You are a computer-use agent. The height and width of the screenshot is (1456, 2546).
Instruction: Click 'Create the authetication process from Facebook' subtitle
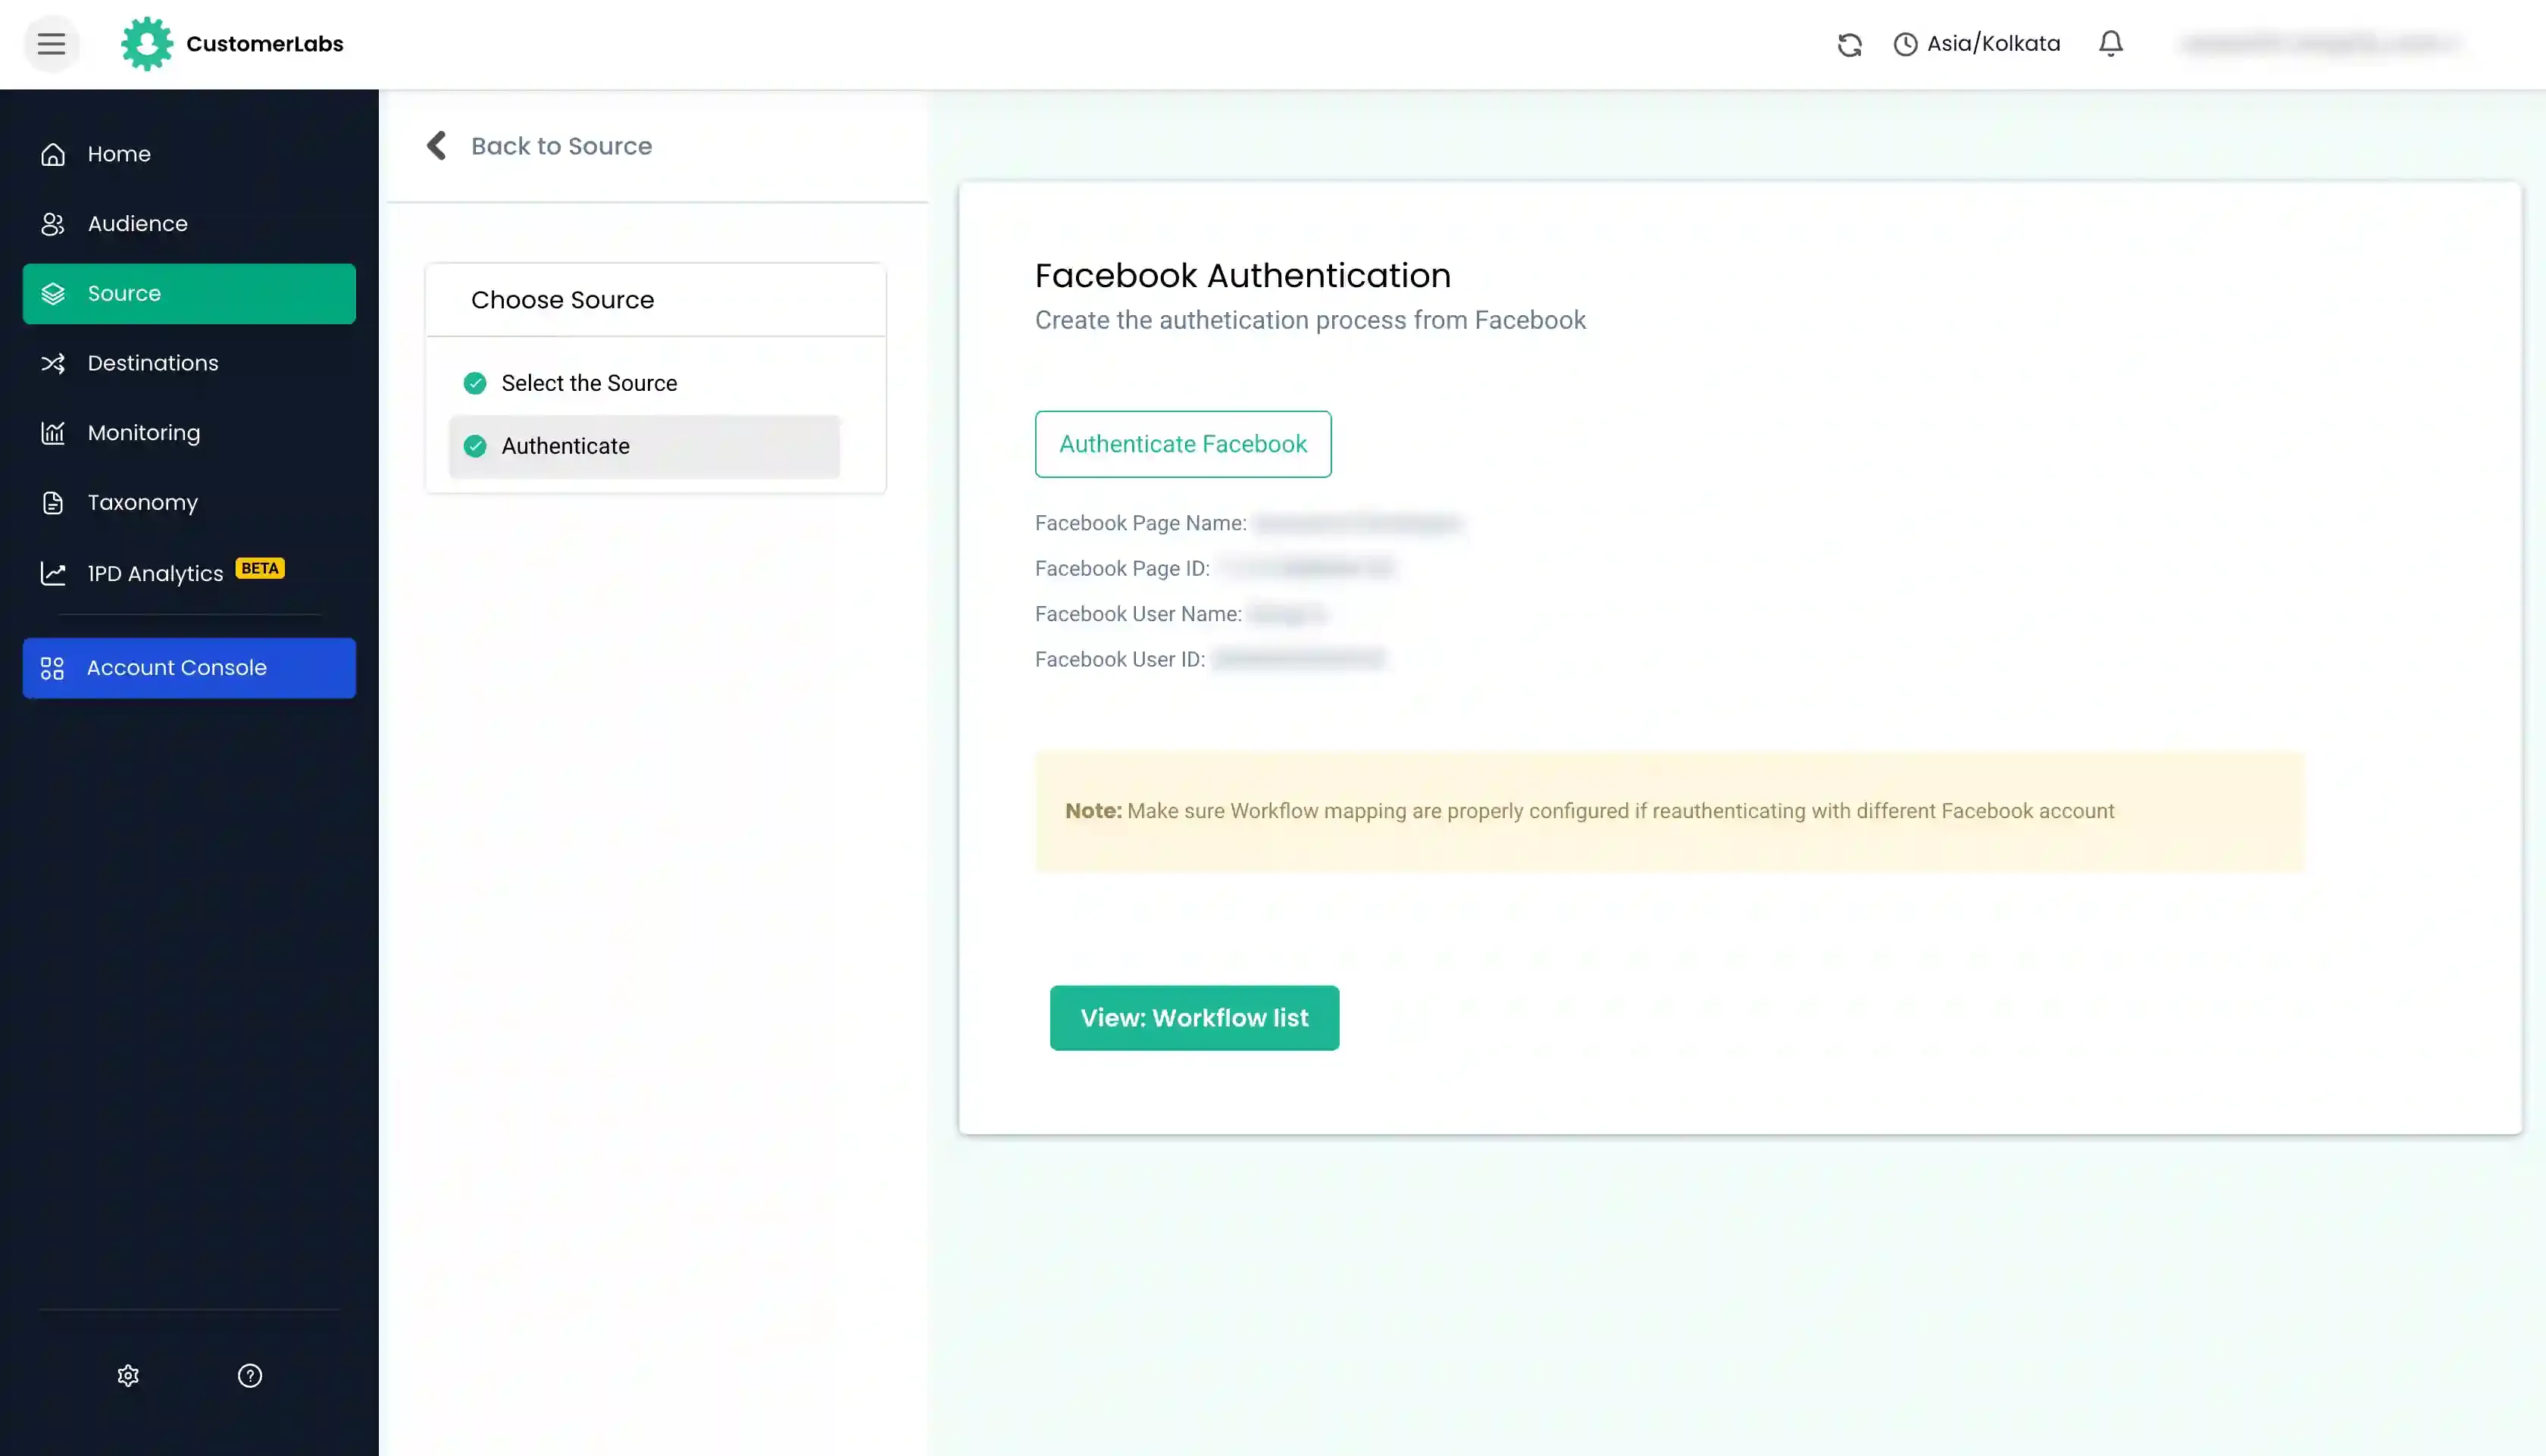click(1310, 320)
